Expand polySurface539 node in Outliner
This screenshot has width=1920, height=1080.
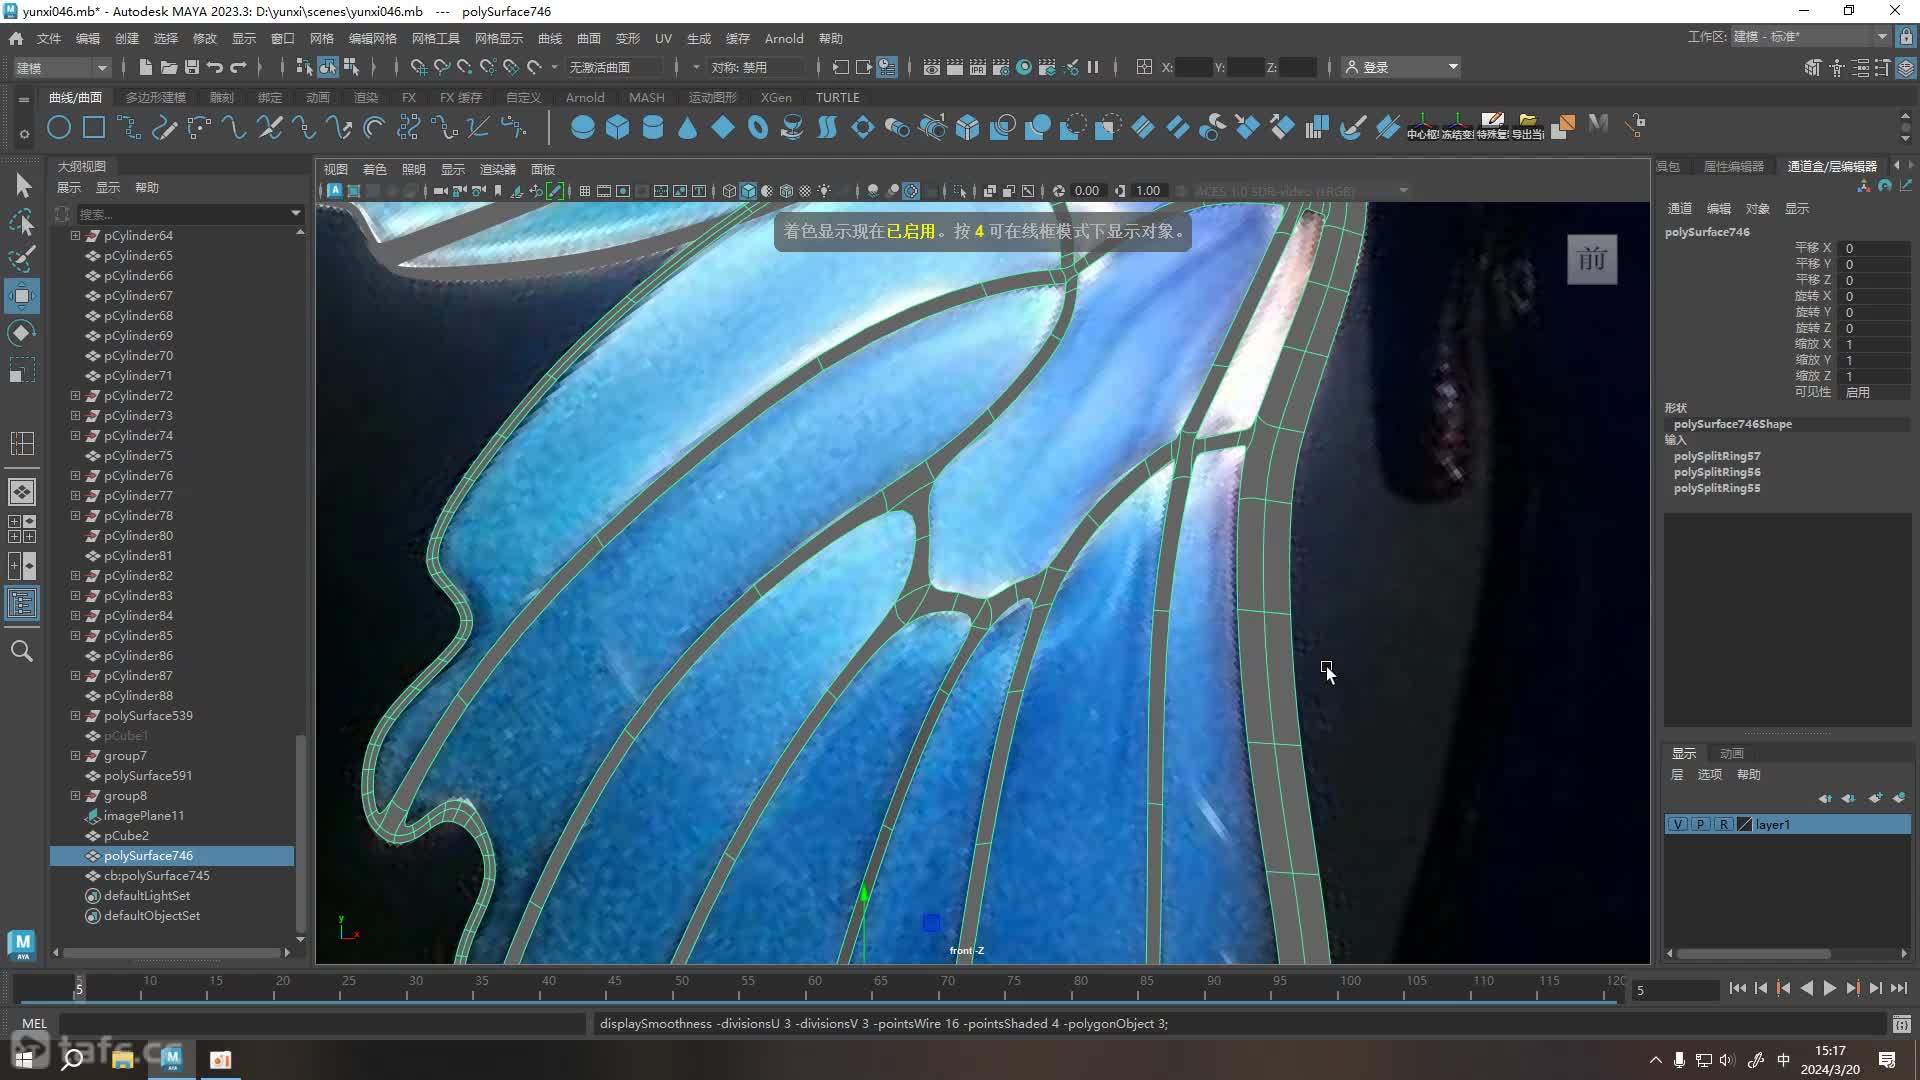tap(75, 716)
